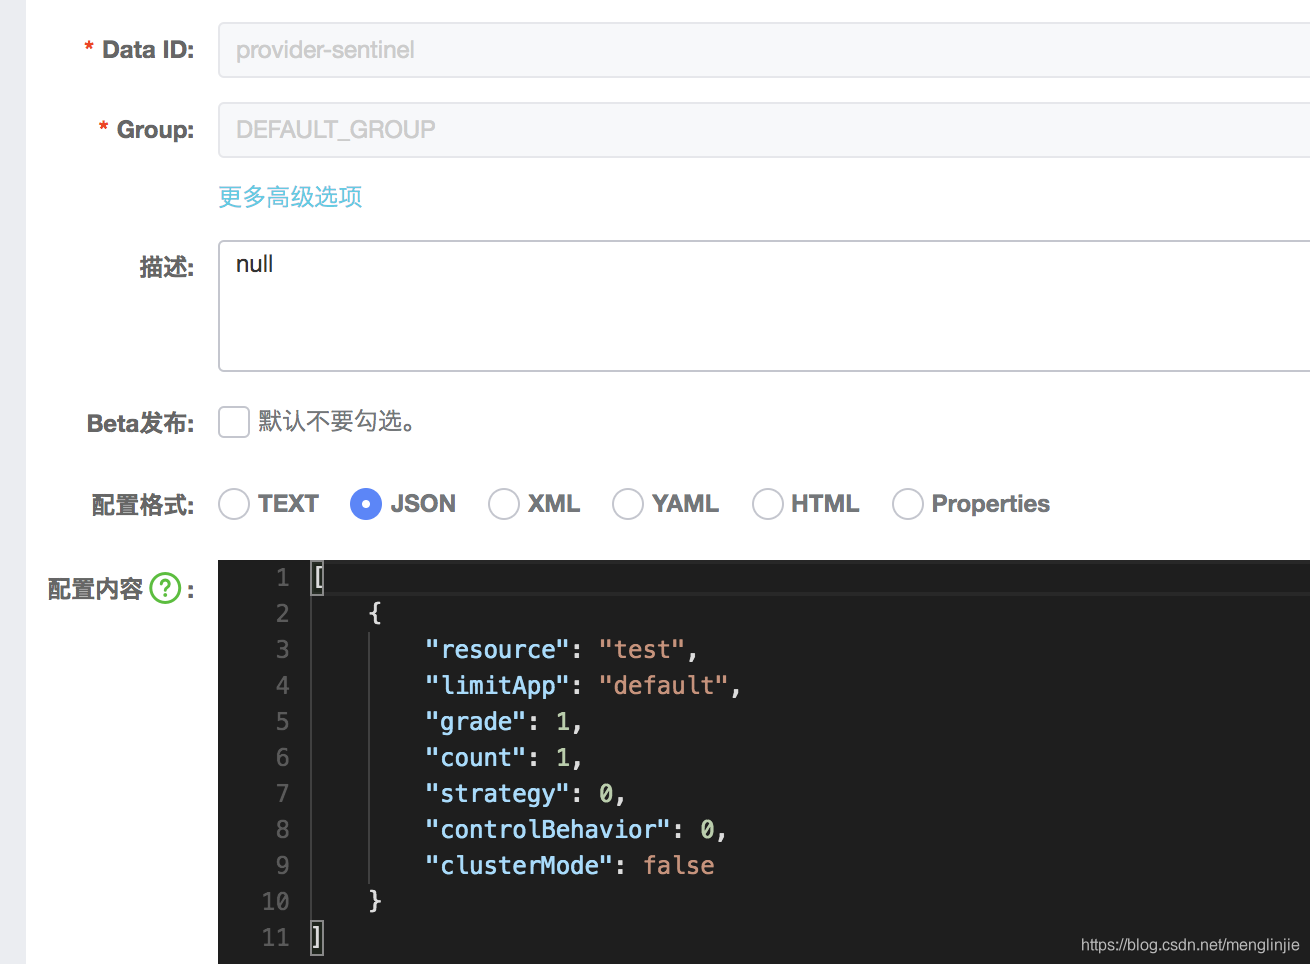Focus the Data ID field provider-sentinel
The width and height of the screenshot is (1310, 964).
(x=764, y=50)
